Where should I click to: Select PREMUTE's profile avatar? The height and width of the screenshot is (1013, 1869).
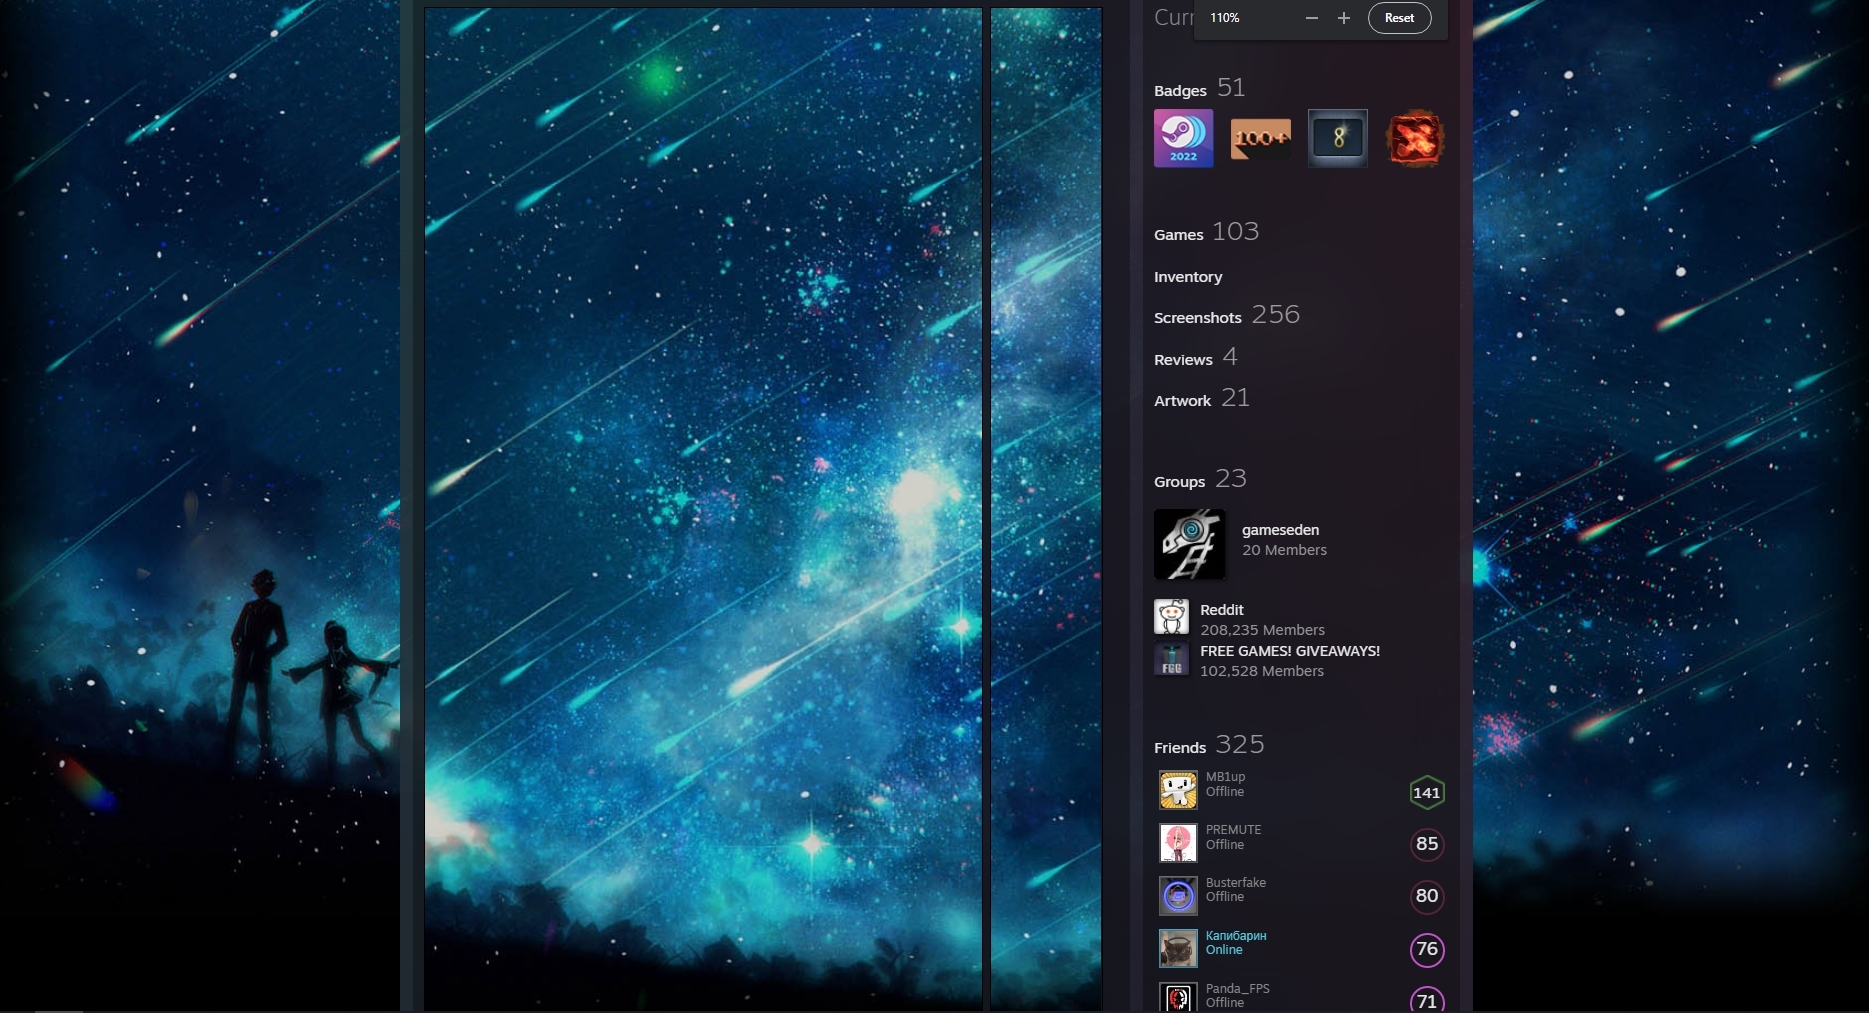click(1177, 842)
